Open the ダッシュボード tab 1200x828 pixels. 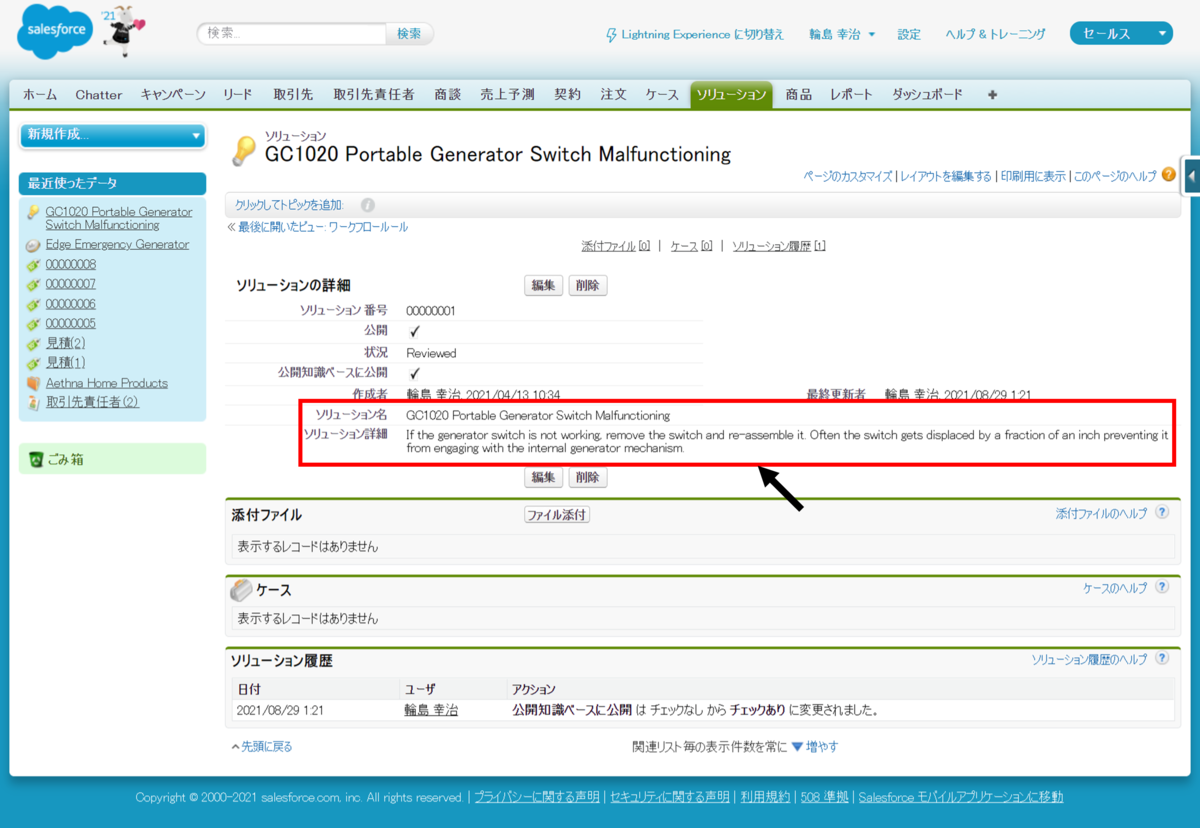927,94
